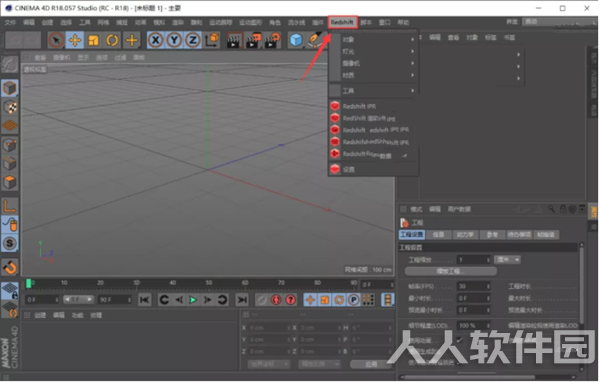
Task: Click the 90 F end frame field
Action: 114,300
